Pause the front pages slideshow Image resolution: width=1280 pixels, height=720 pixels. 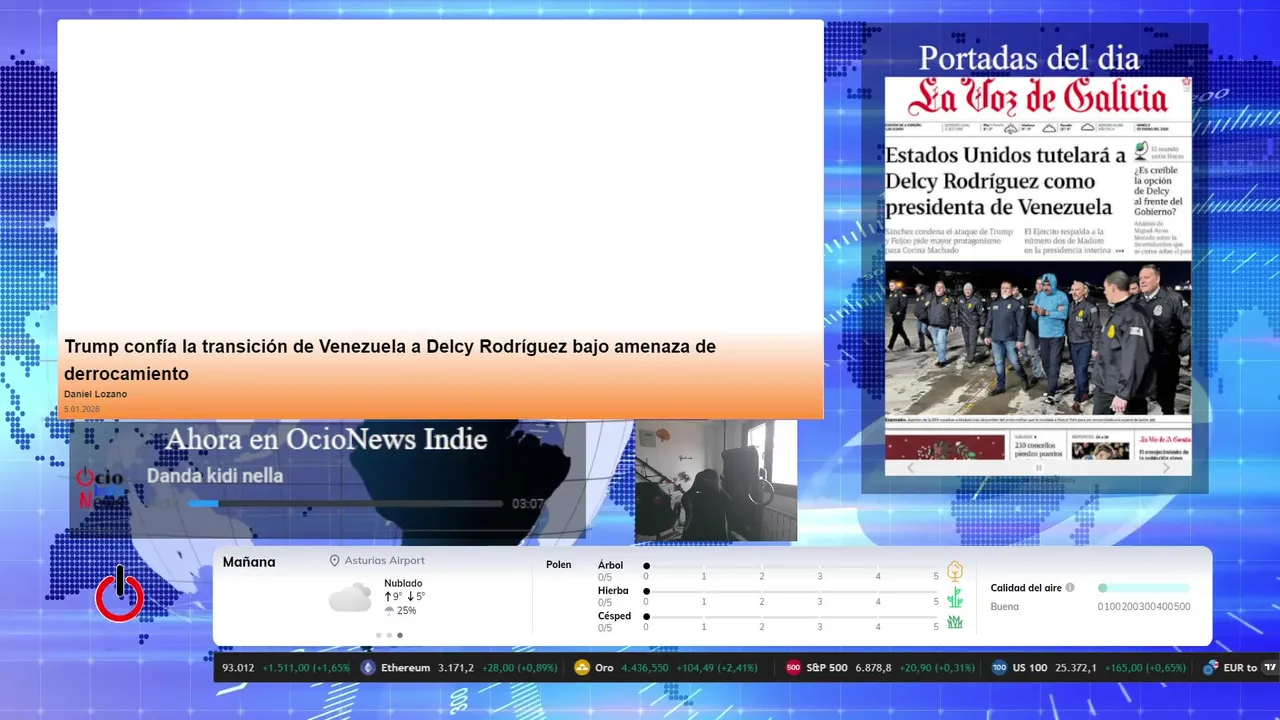[1038, 467]
